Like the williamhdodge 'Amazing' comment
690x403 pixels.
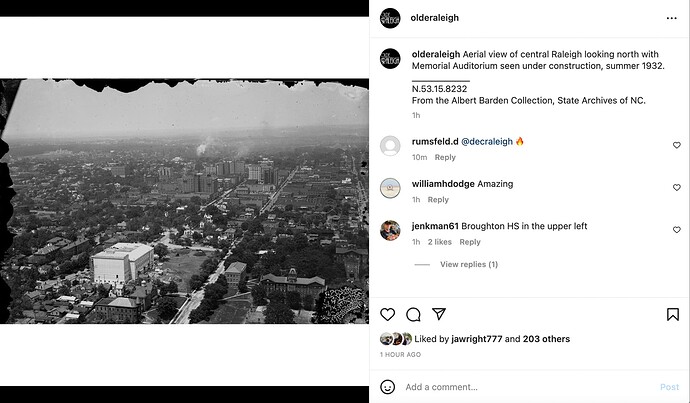[x=677, y=187]
